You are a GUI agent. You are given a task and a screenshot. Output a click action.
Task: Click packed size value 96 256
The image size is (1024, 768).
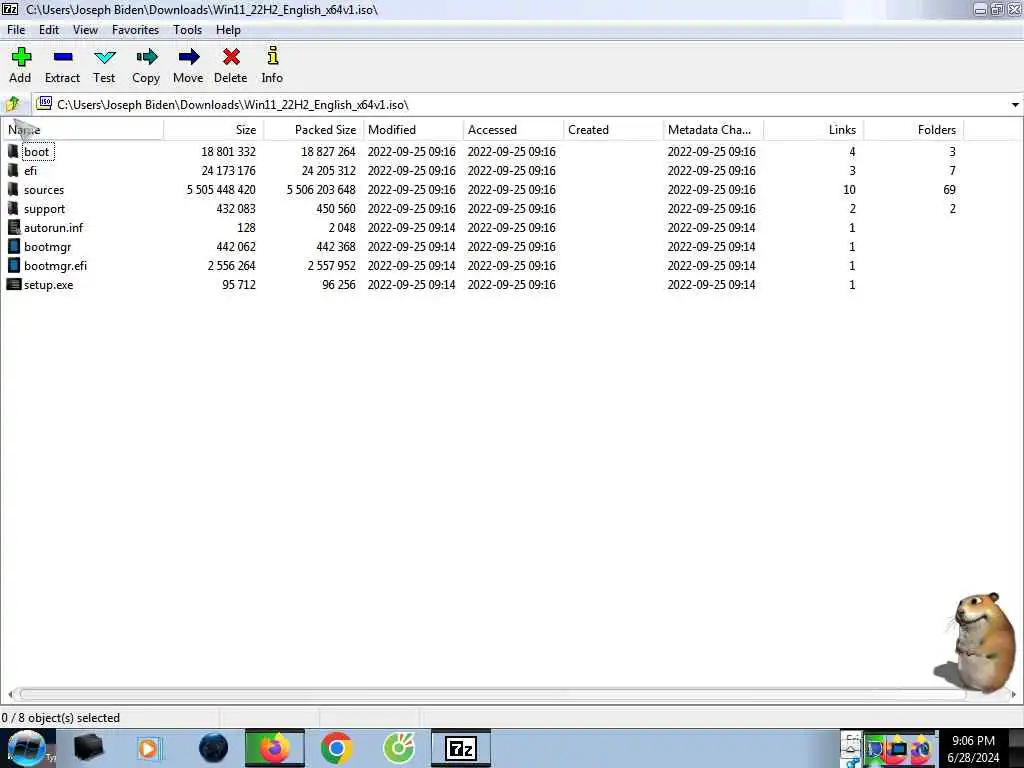(338, 285)
